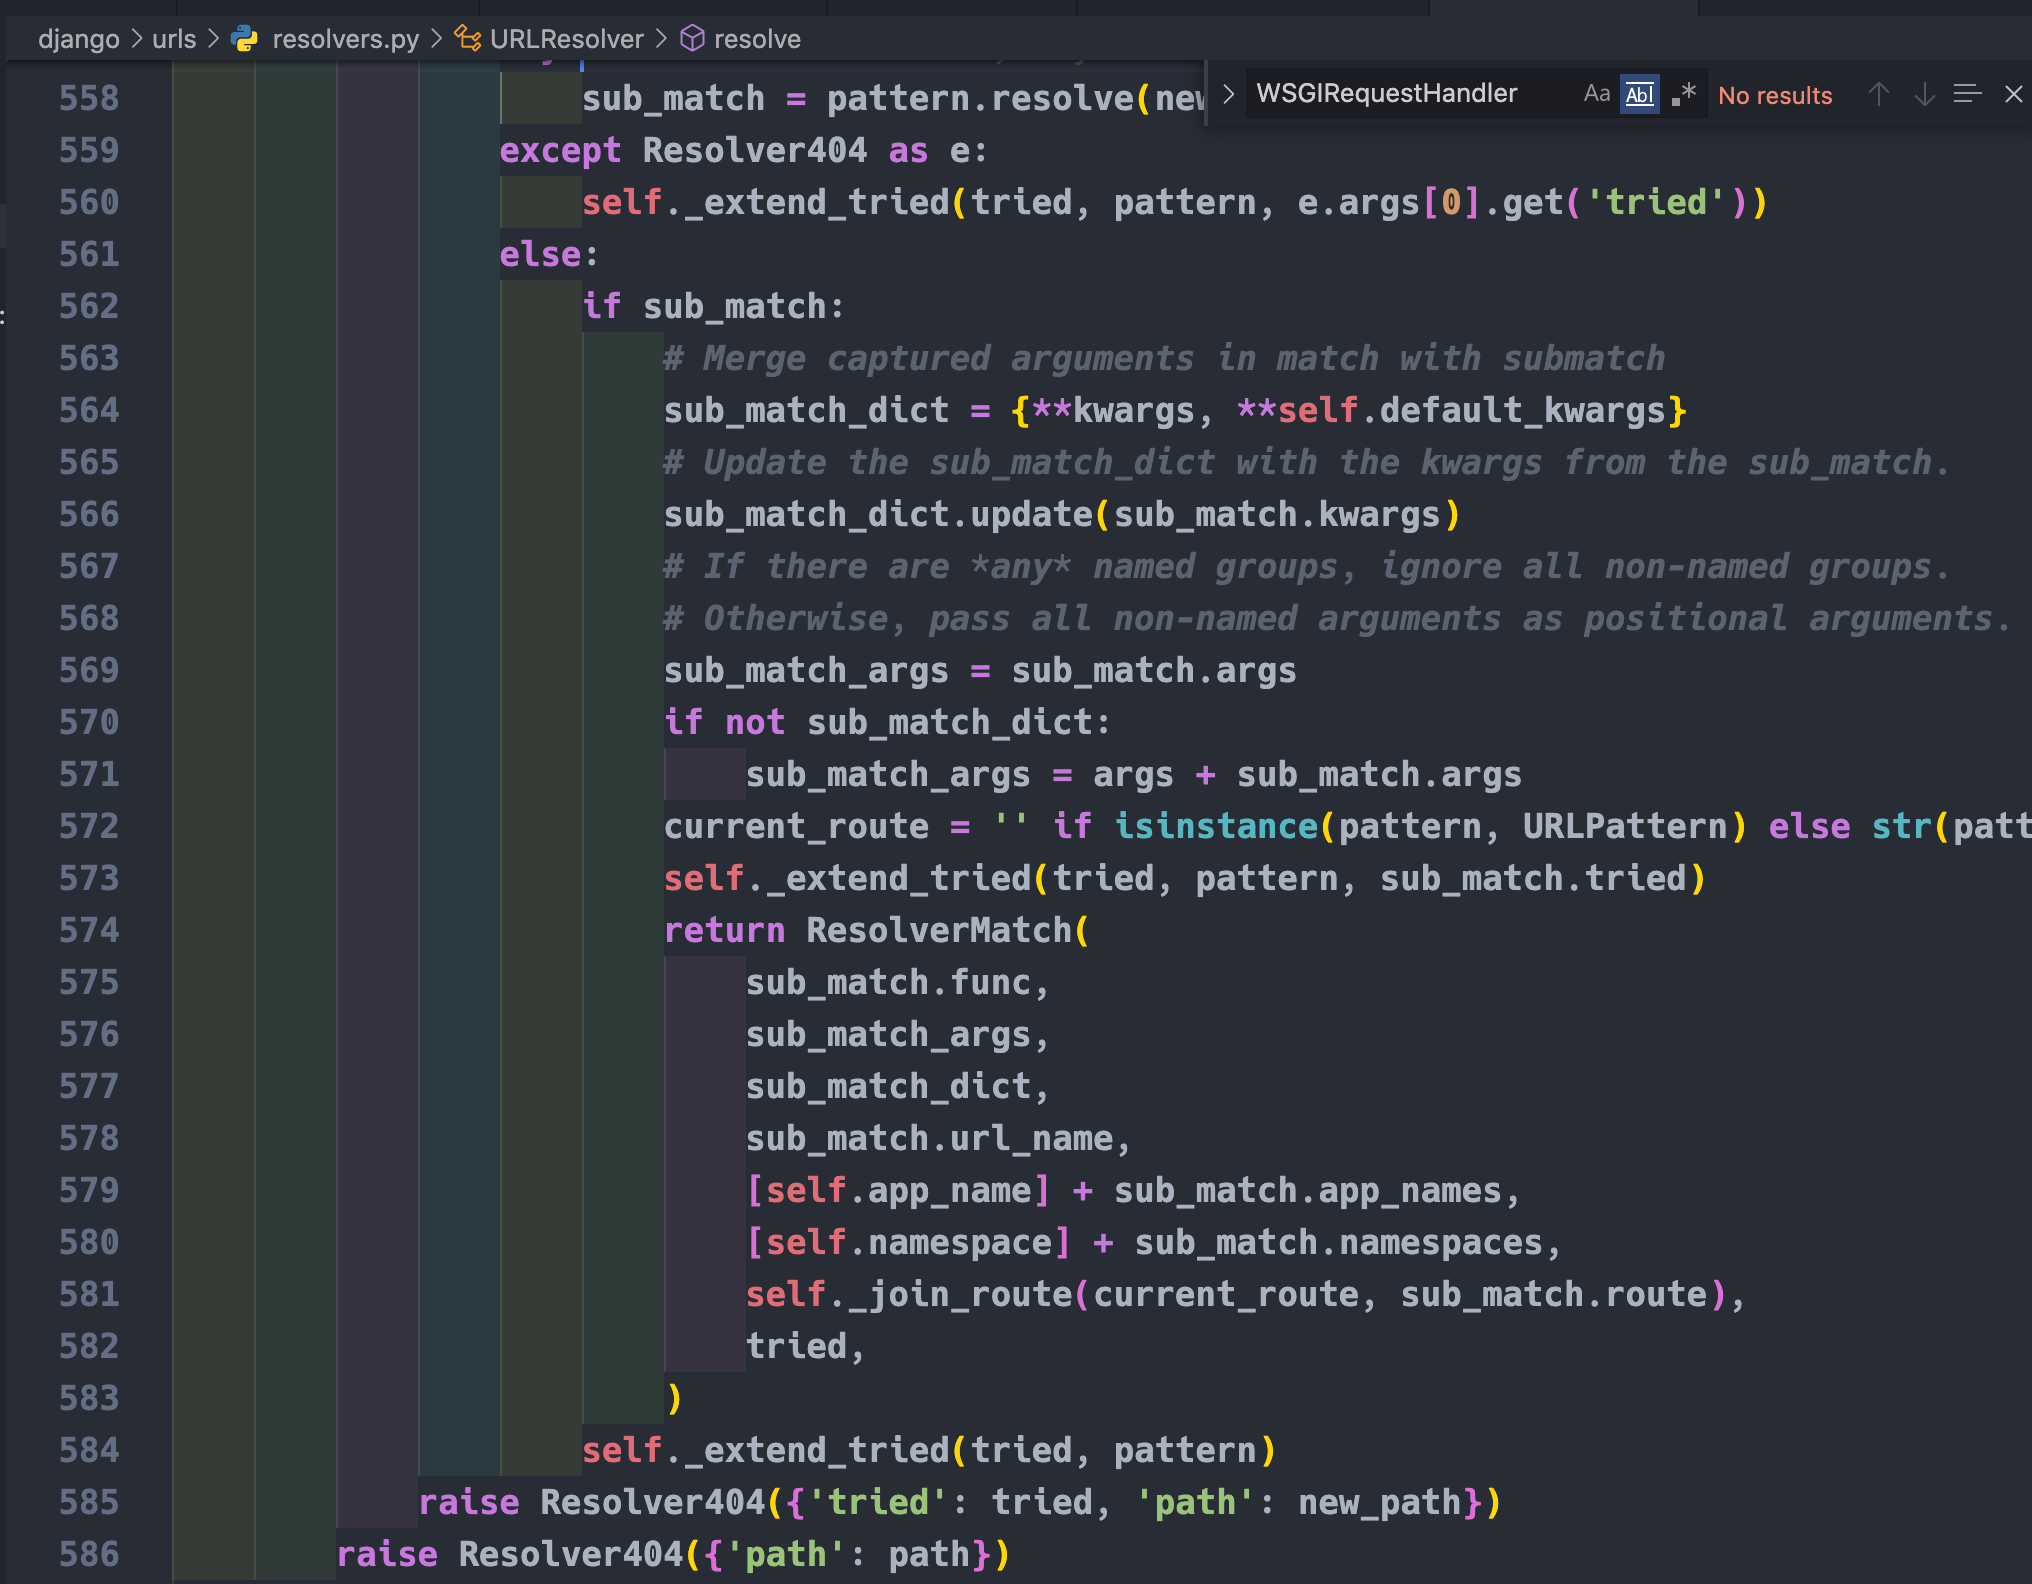Image resolution: width=2032 pixels, height=1584 pixels.
Task: Click line number 572 in gutter
Action: (x=88, y=826)
